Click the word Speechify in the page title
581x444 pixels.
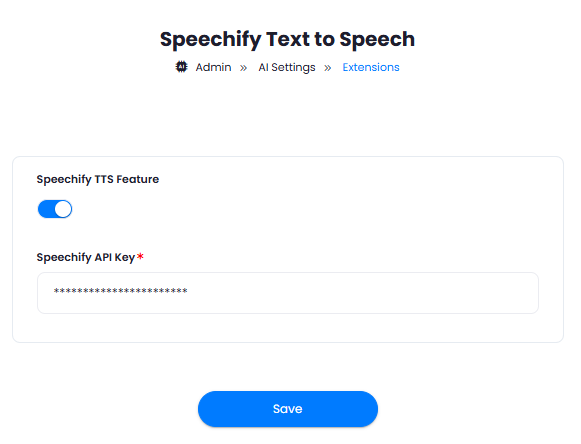(210, 39)
